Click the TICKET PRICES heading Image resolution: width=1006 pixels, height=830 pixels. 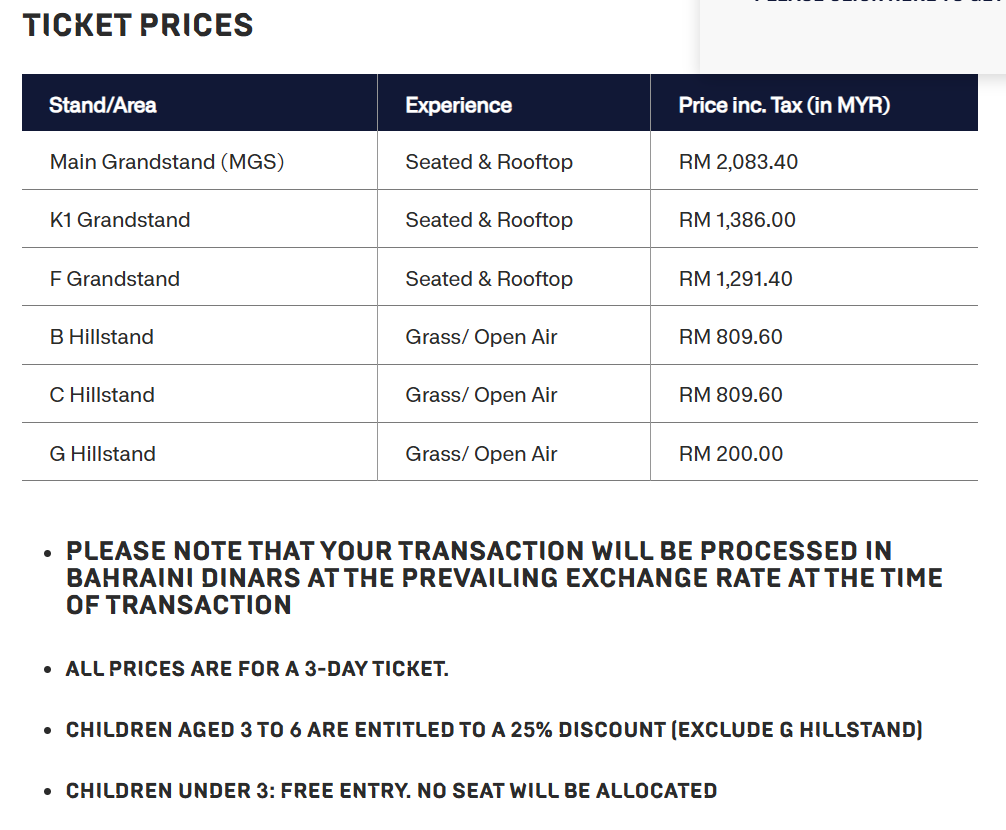(138, 26)
